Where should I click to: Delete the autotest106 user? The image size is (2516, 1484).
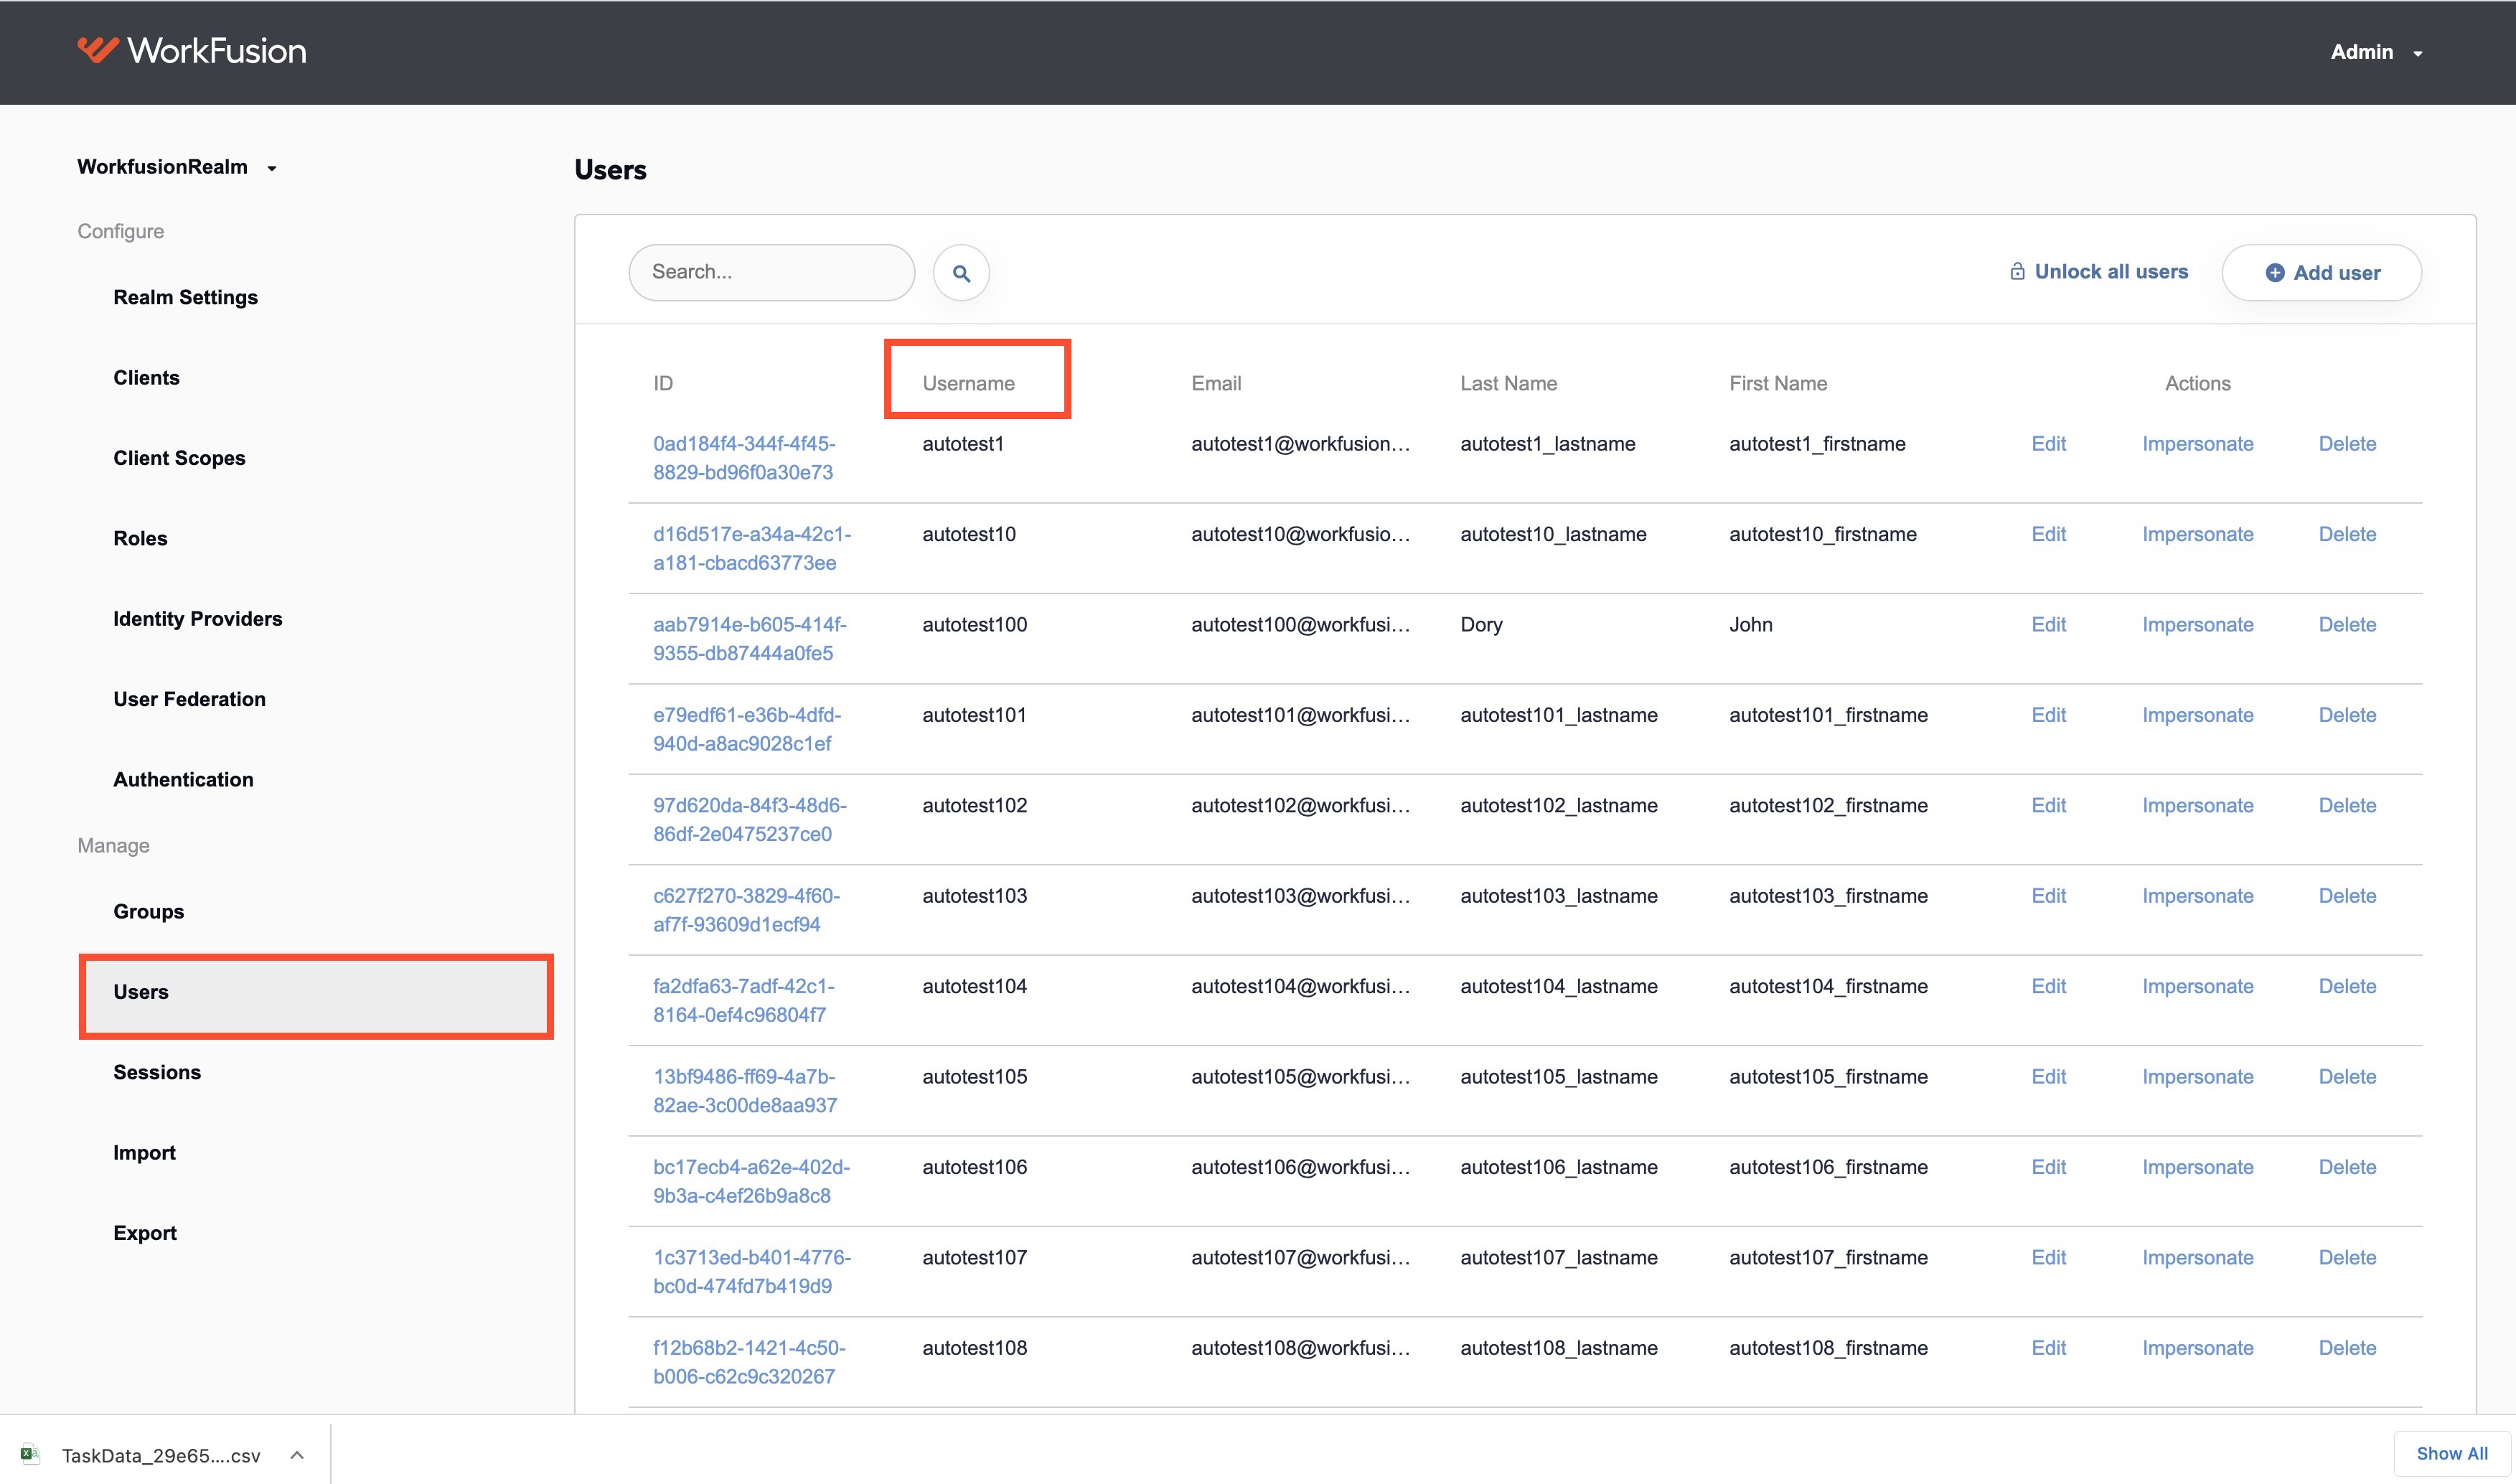tap(2347, 1167)
